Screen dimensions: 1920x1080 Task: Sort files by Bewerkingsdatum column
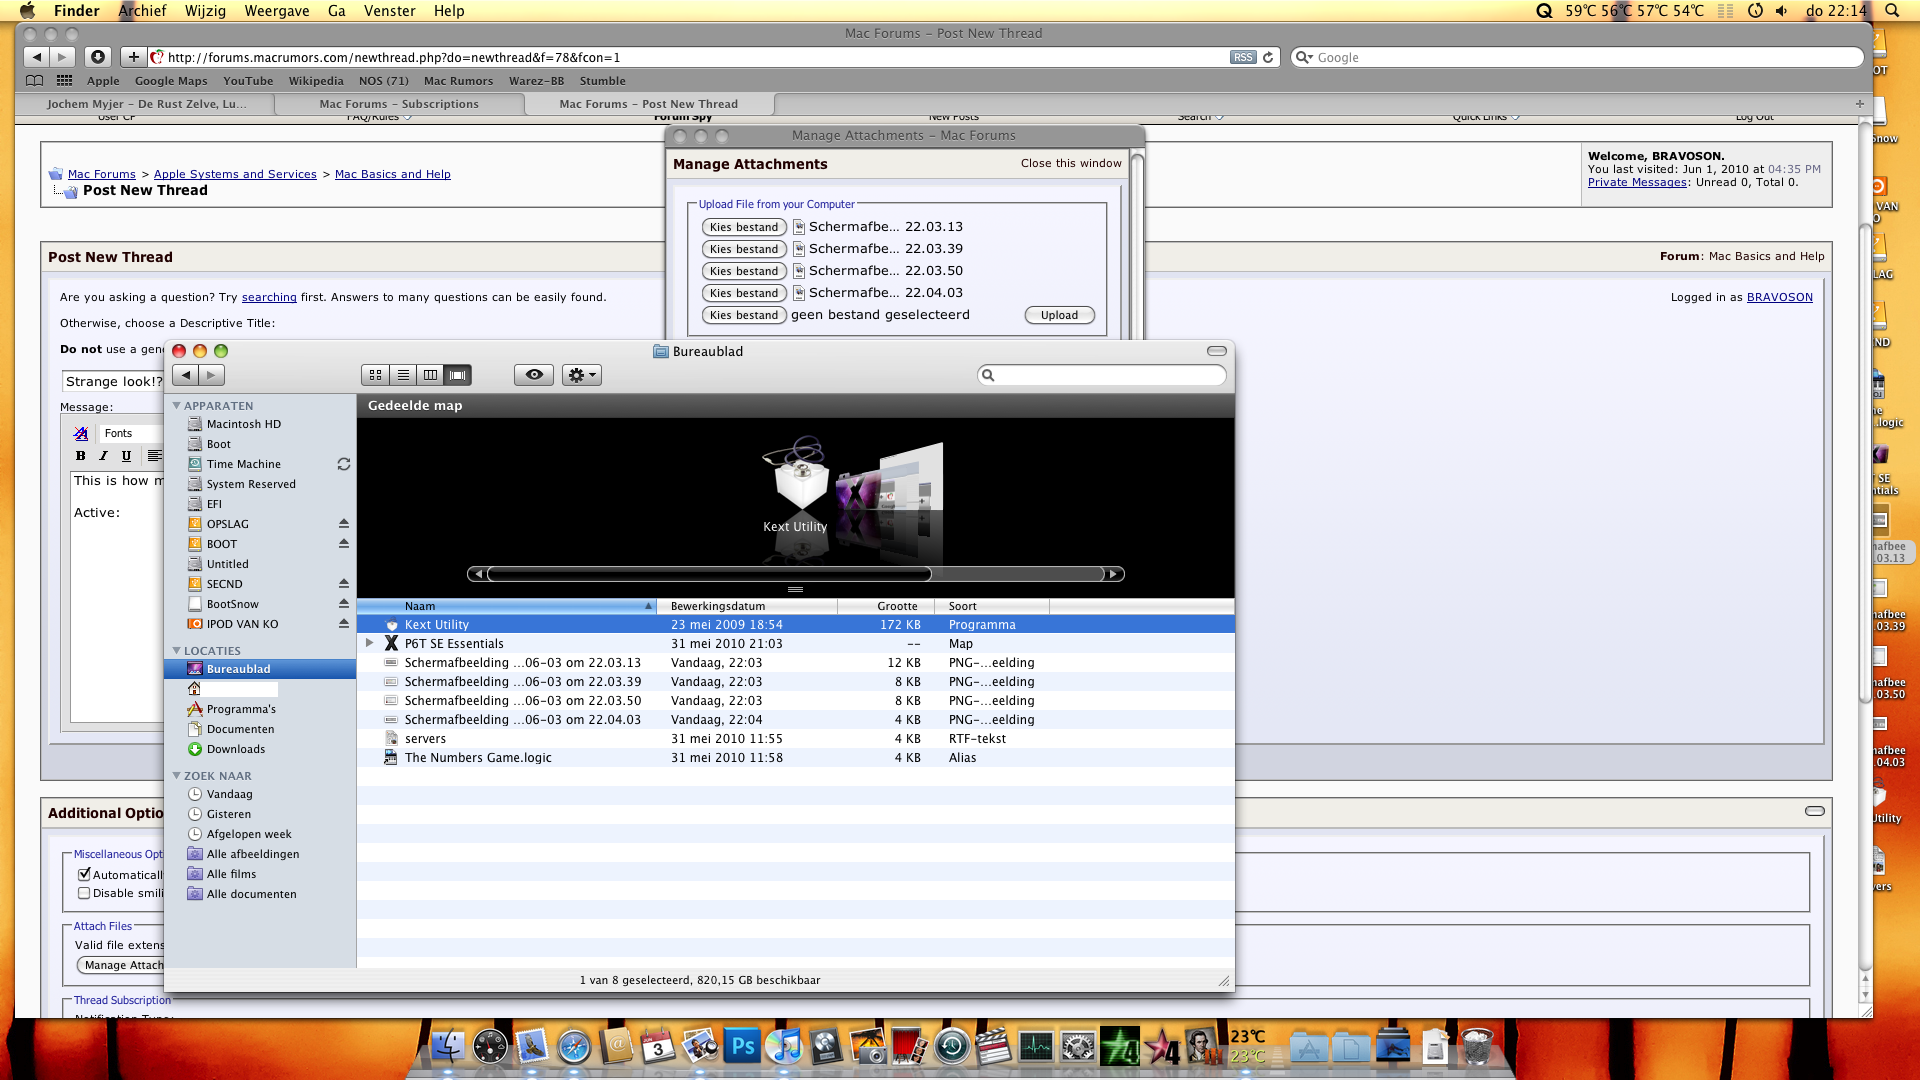click(x=747, y=606)
